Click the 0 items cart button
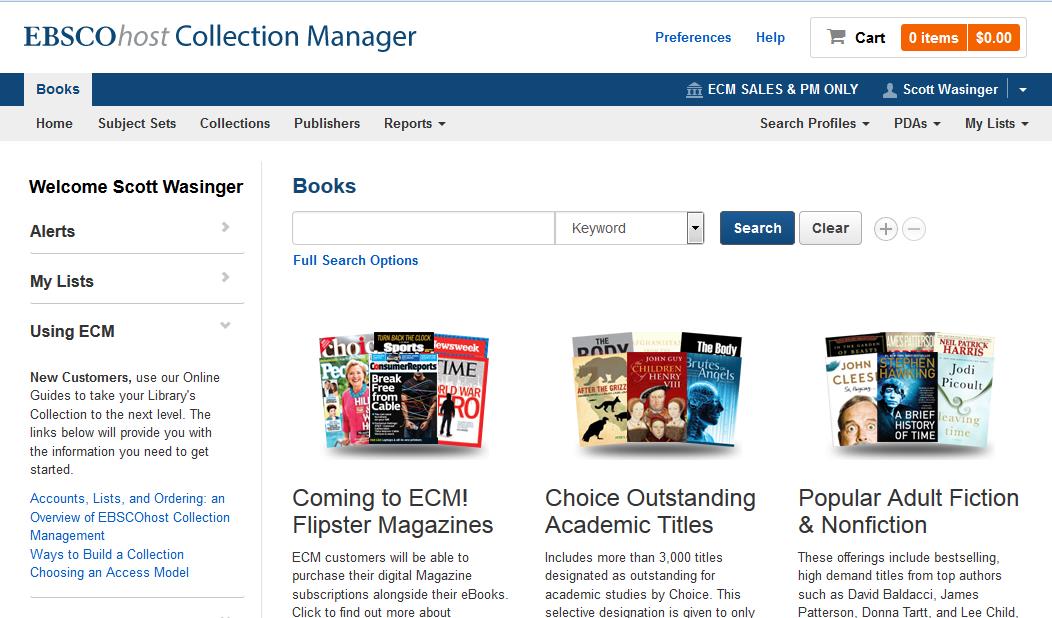 [x=934, y=38]
